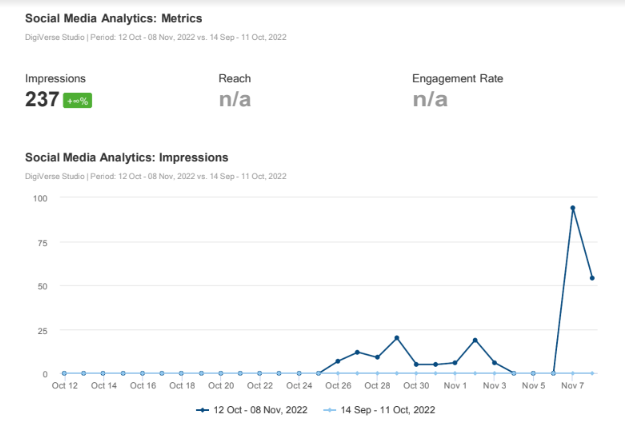Click the Nov 5 x-axis label
This screenshot has width=625, height=447.
pos(533,385)
